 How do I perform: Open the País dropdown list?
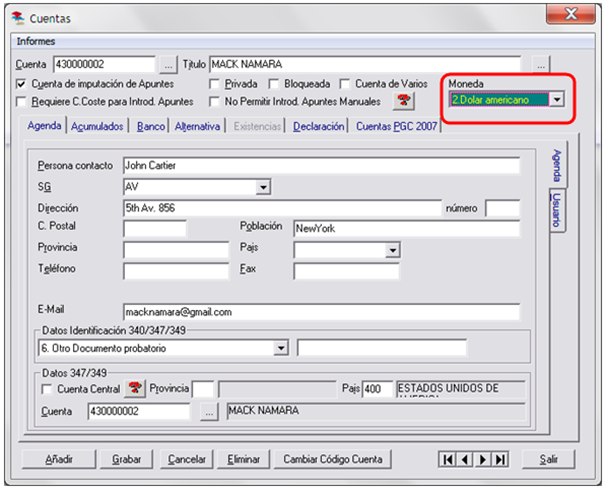392,250
